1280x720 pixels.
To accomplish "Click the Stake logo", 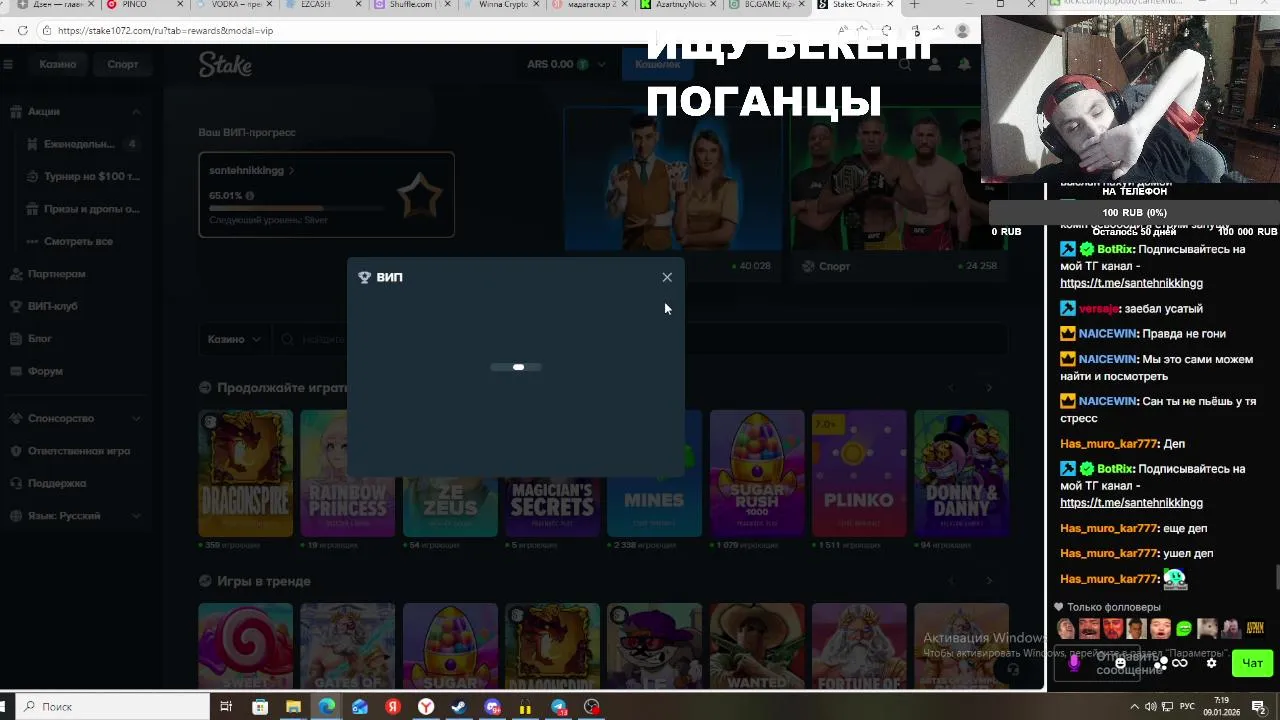I will [x=225, y=65].
